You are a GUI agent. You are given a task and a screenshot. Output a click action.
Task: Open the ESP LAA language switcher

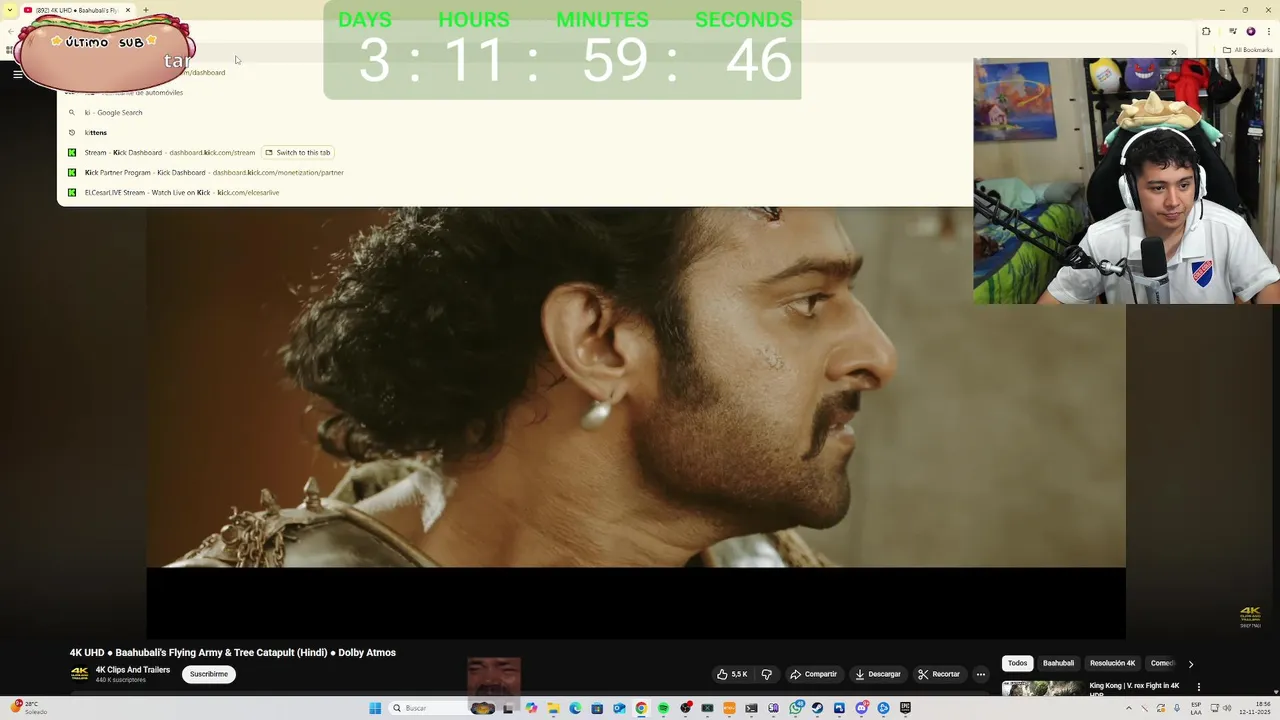click(1196, 708)
